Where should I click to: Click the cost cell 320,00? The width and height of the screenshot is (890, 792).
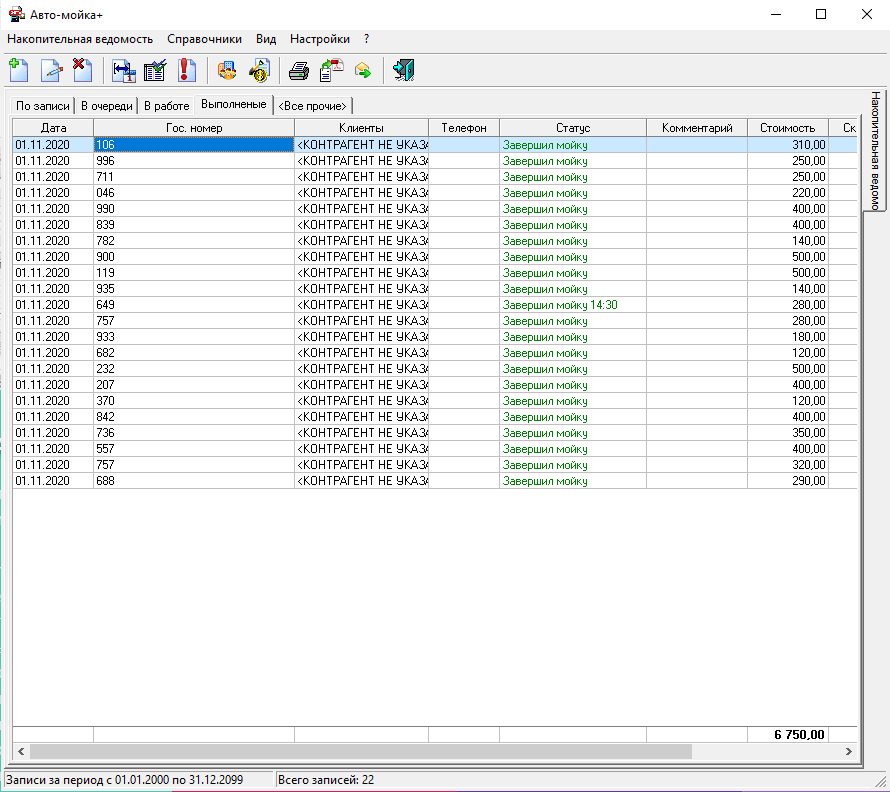point(788,465)
